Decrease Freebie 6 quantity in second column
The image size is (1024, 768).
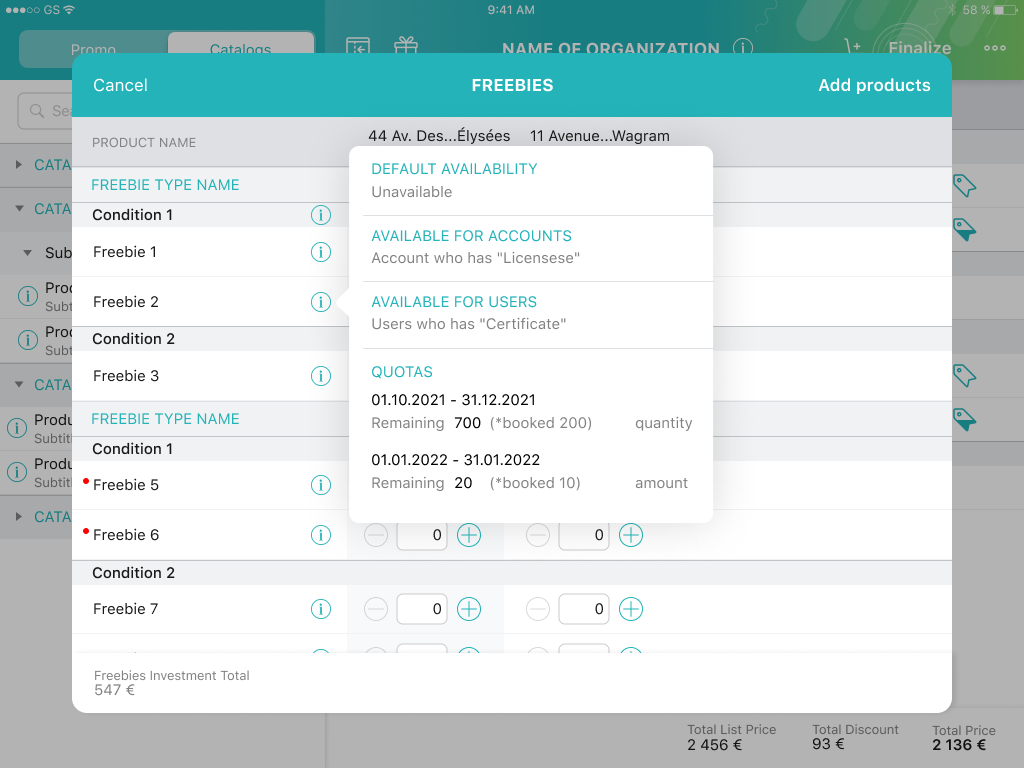[538, 535]
